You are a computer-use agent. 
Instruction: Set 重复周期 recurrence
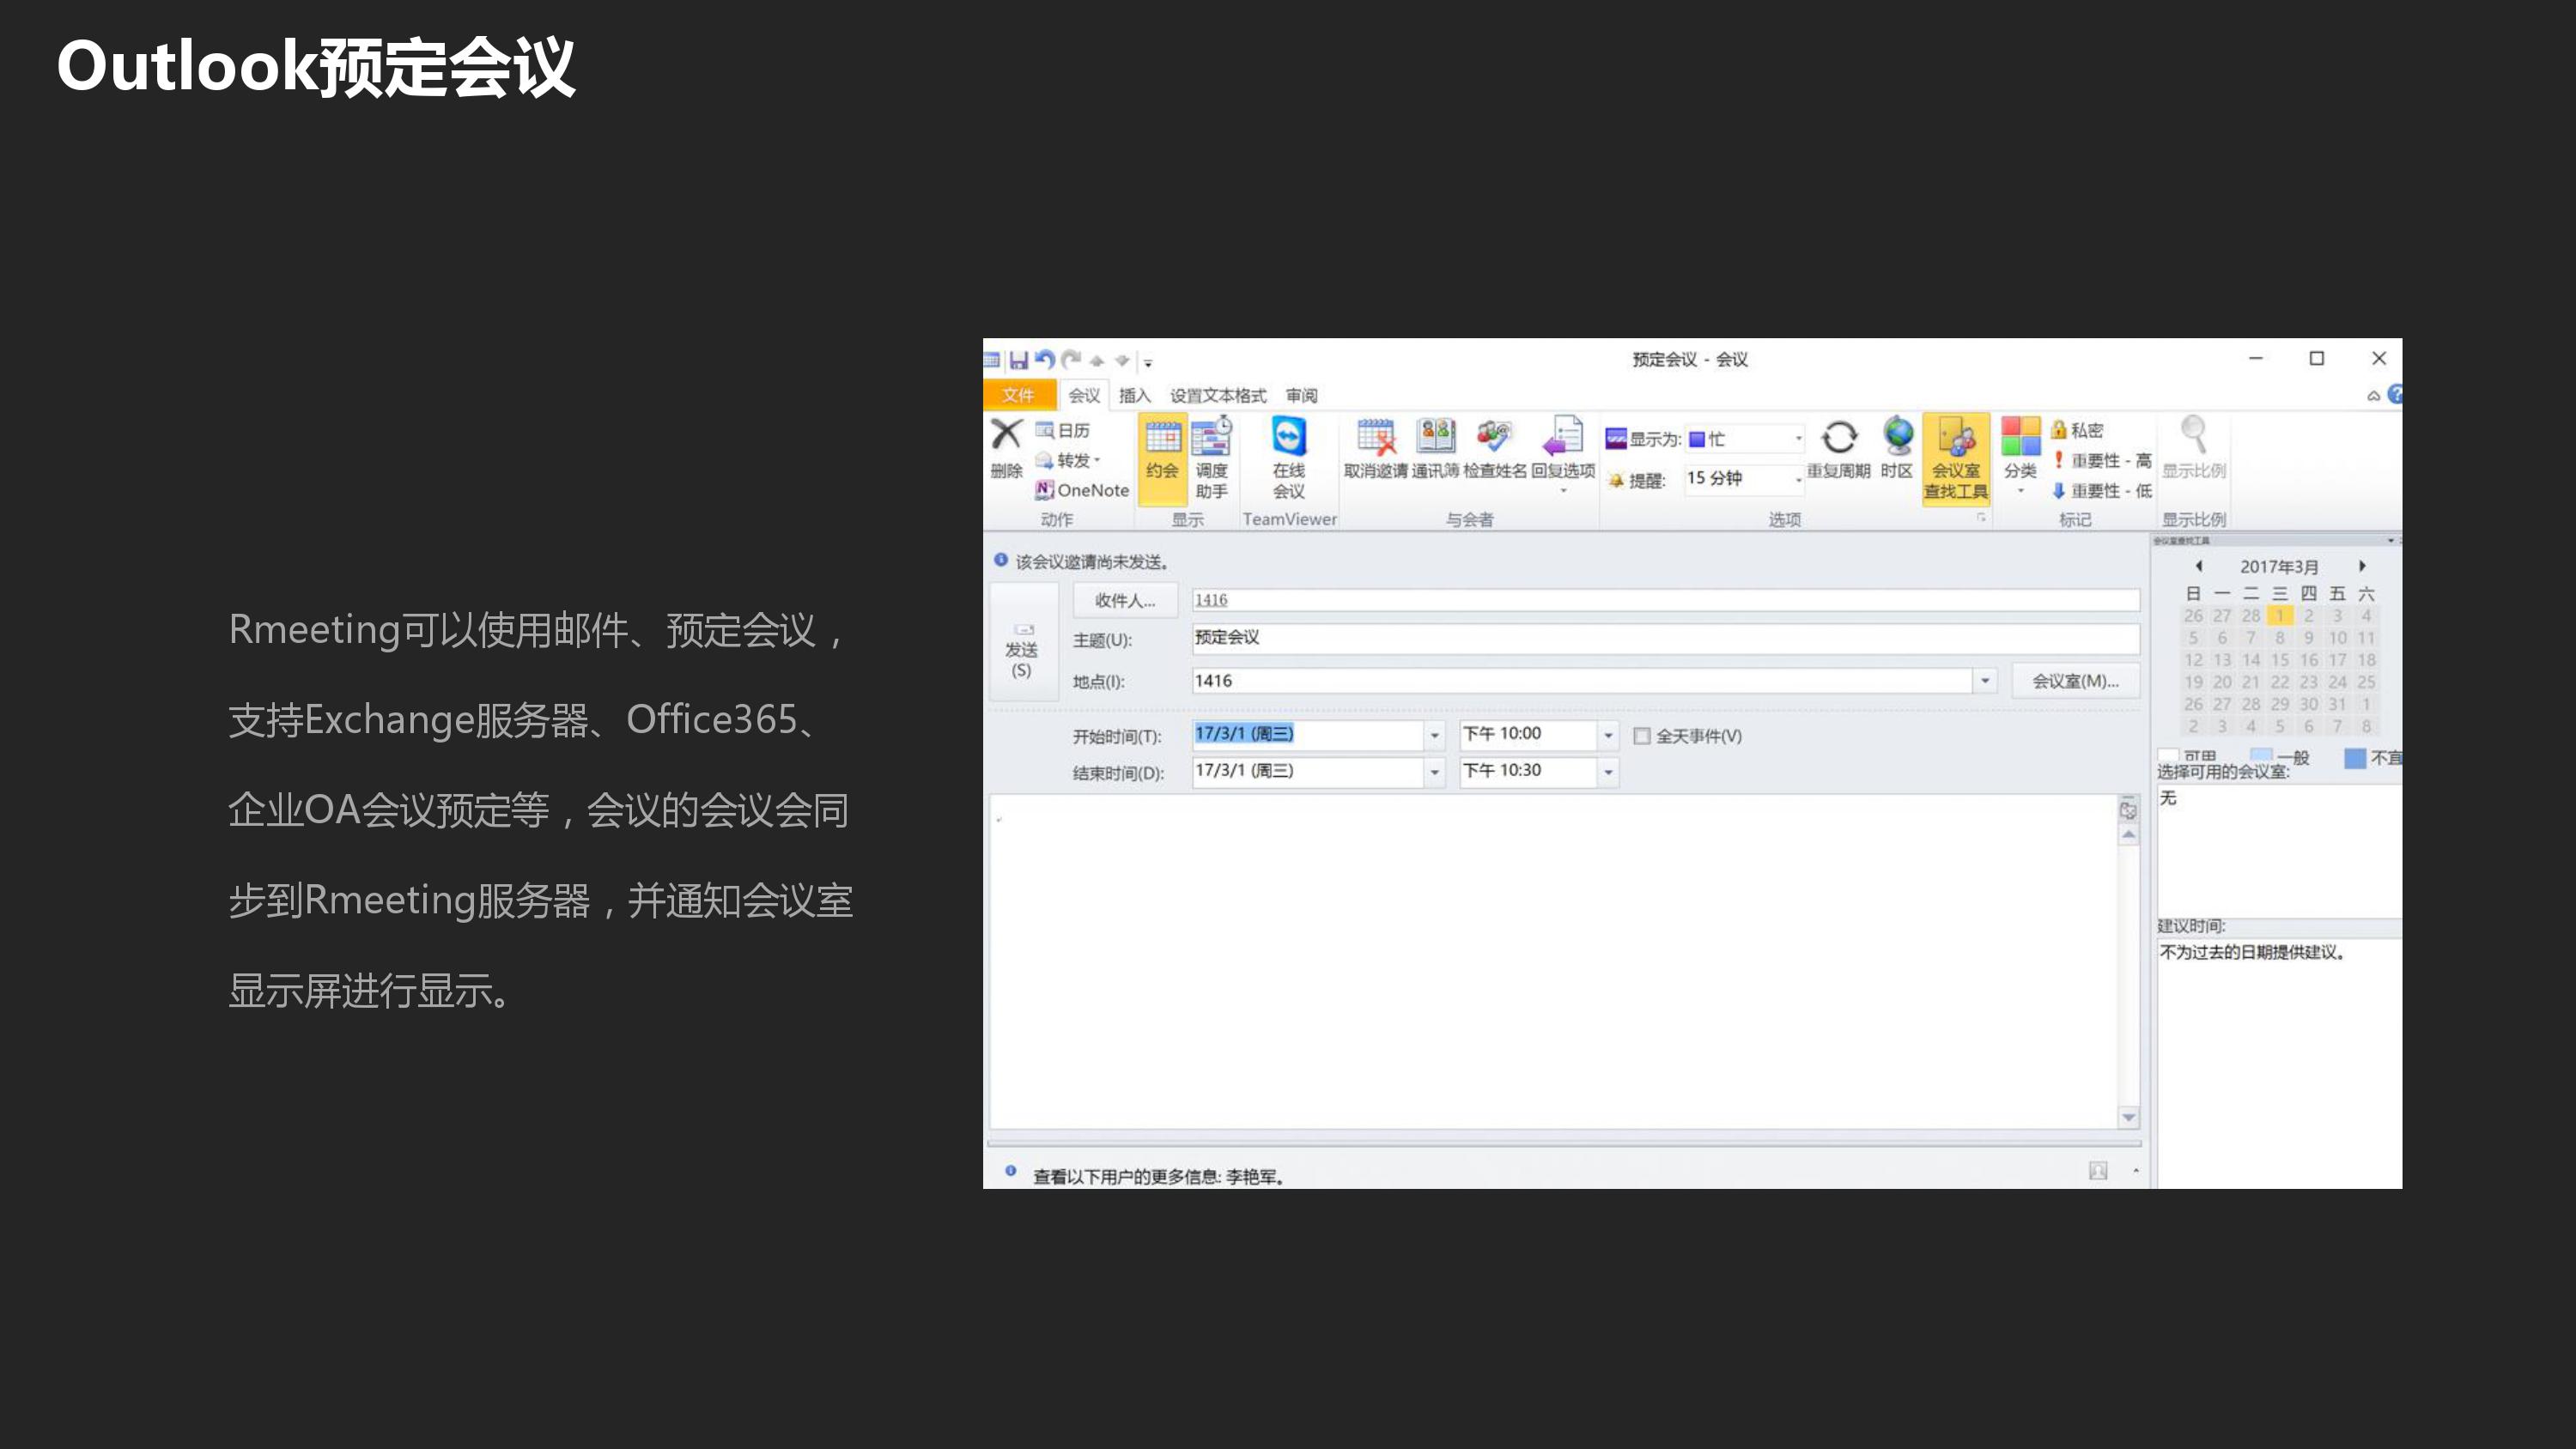(x=1838, y=449)
